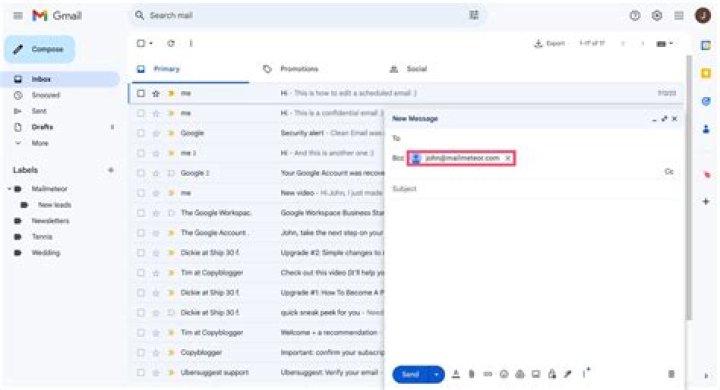Remove john@mailmeteor.com from Bcc

[x=508, y=158]
